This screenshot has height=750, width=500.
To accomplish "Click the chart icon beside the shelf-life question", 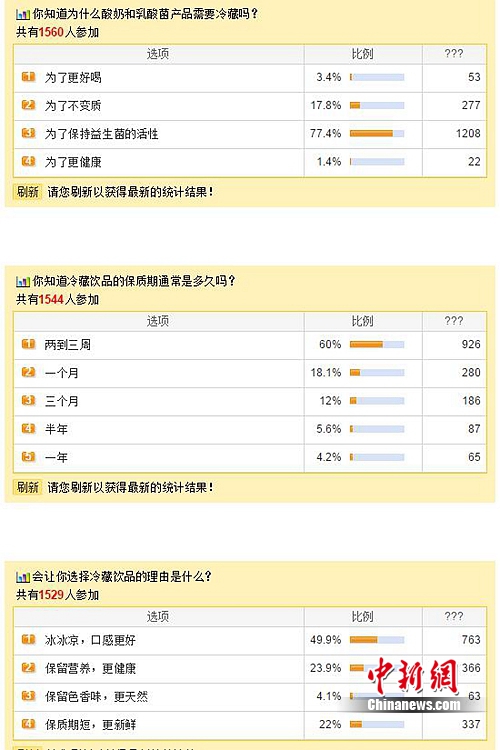I will [22, 281].
